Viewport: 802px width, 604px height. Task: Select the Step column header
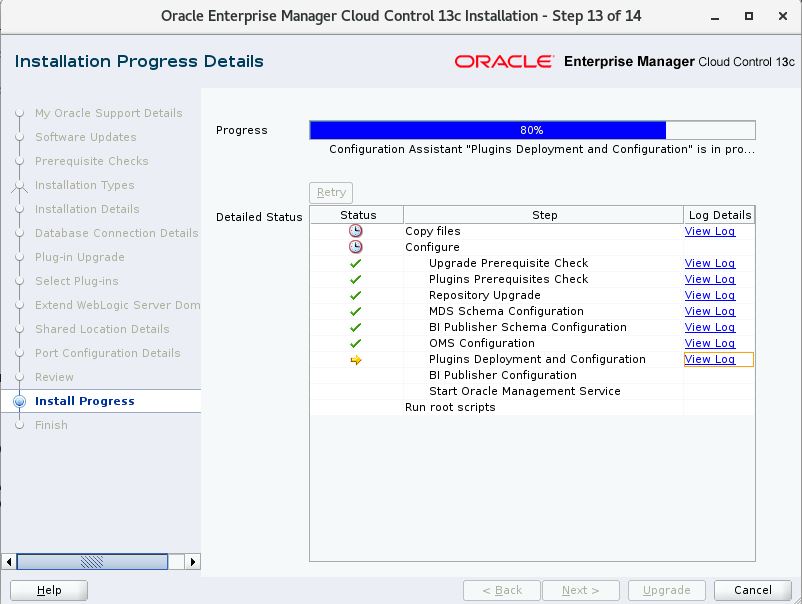544,215
